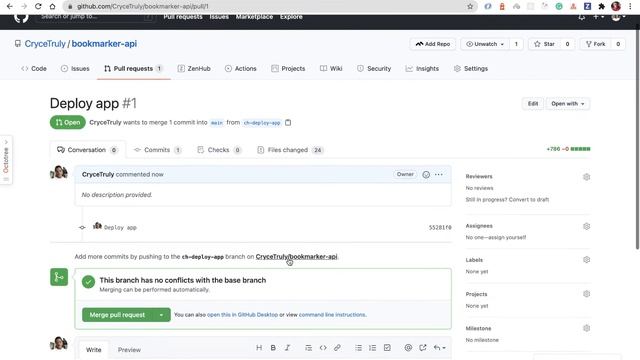640x360 pixels.
Task: Click the Merge pull request button
Action: [118, 315]
